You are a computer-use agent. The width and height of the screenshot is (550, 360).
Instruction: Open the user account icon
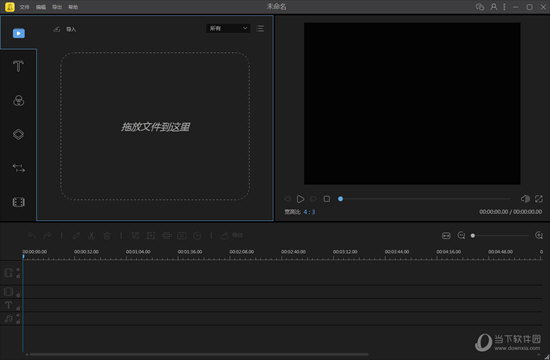pyautogui.click(x=494, y=7)
